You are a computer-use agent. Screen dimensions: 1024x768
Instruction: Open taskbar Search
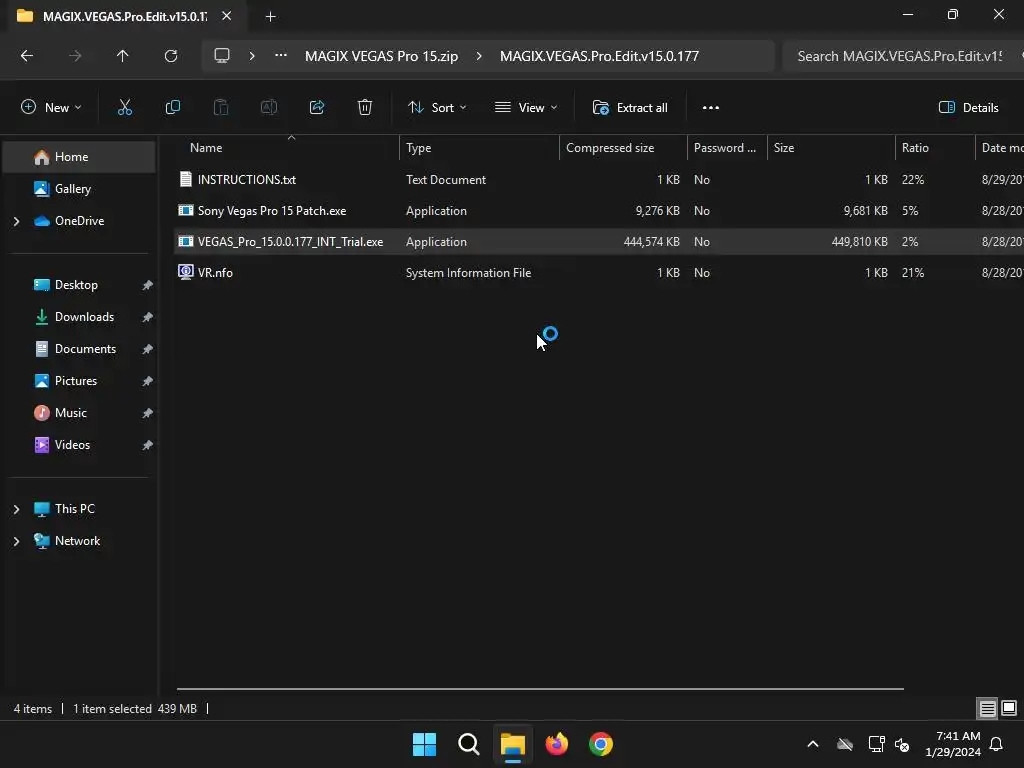[469, 744]
